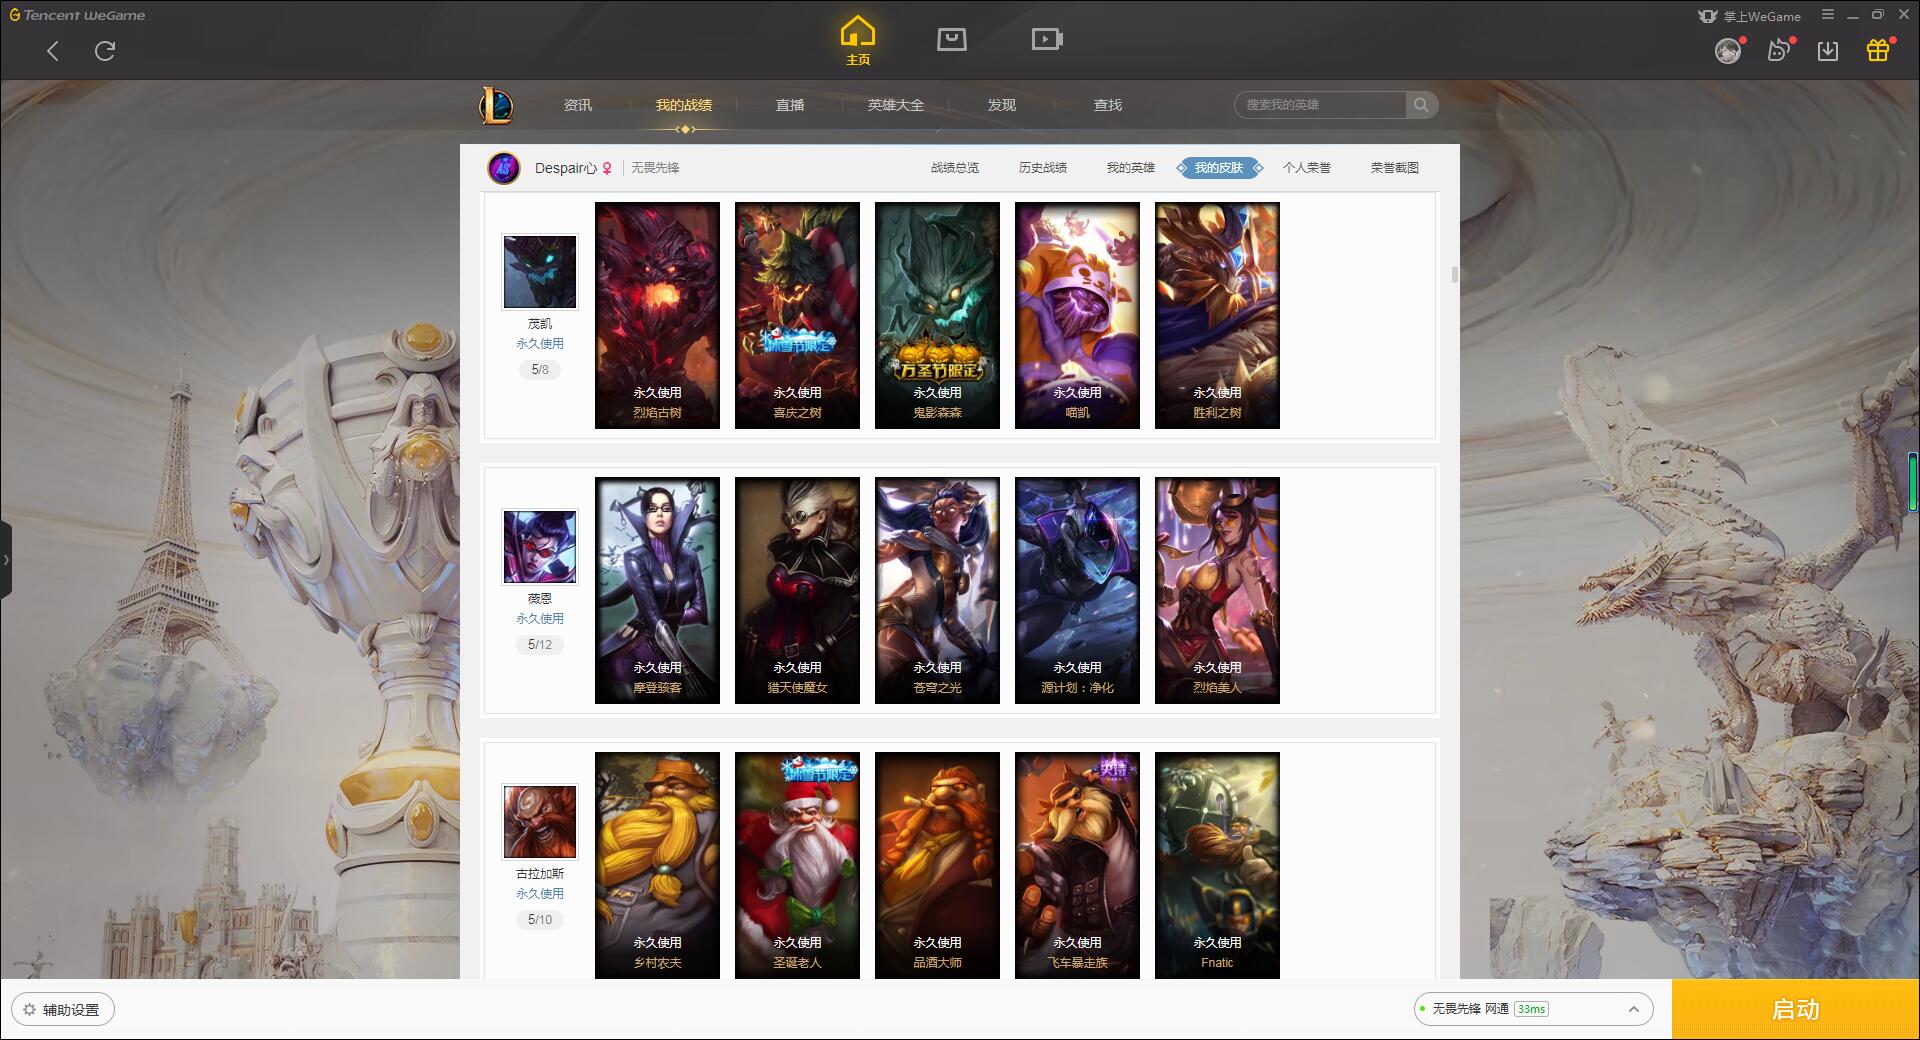Open the store bag icon in top bar
Image resolution: width=1920 pixels, height=1040 pixels.
tap(951, 40)
